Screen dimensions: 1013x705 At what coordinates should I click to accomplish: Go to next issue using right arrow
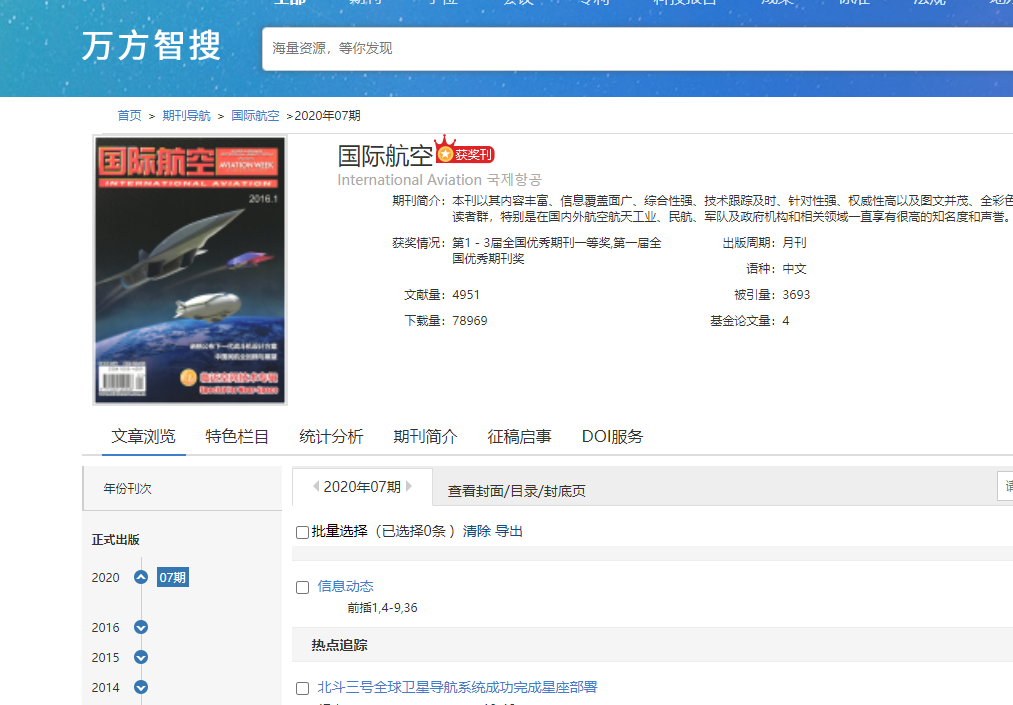click(x=409, y=487)
